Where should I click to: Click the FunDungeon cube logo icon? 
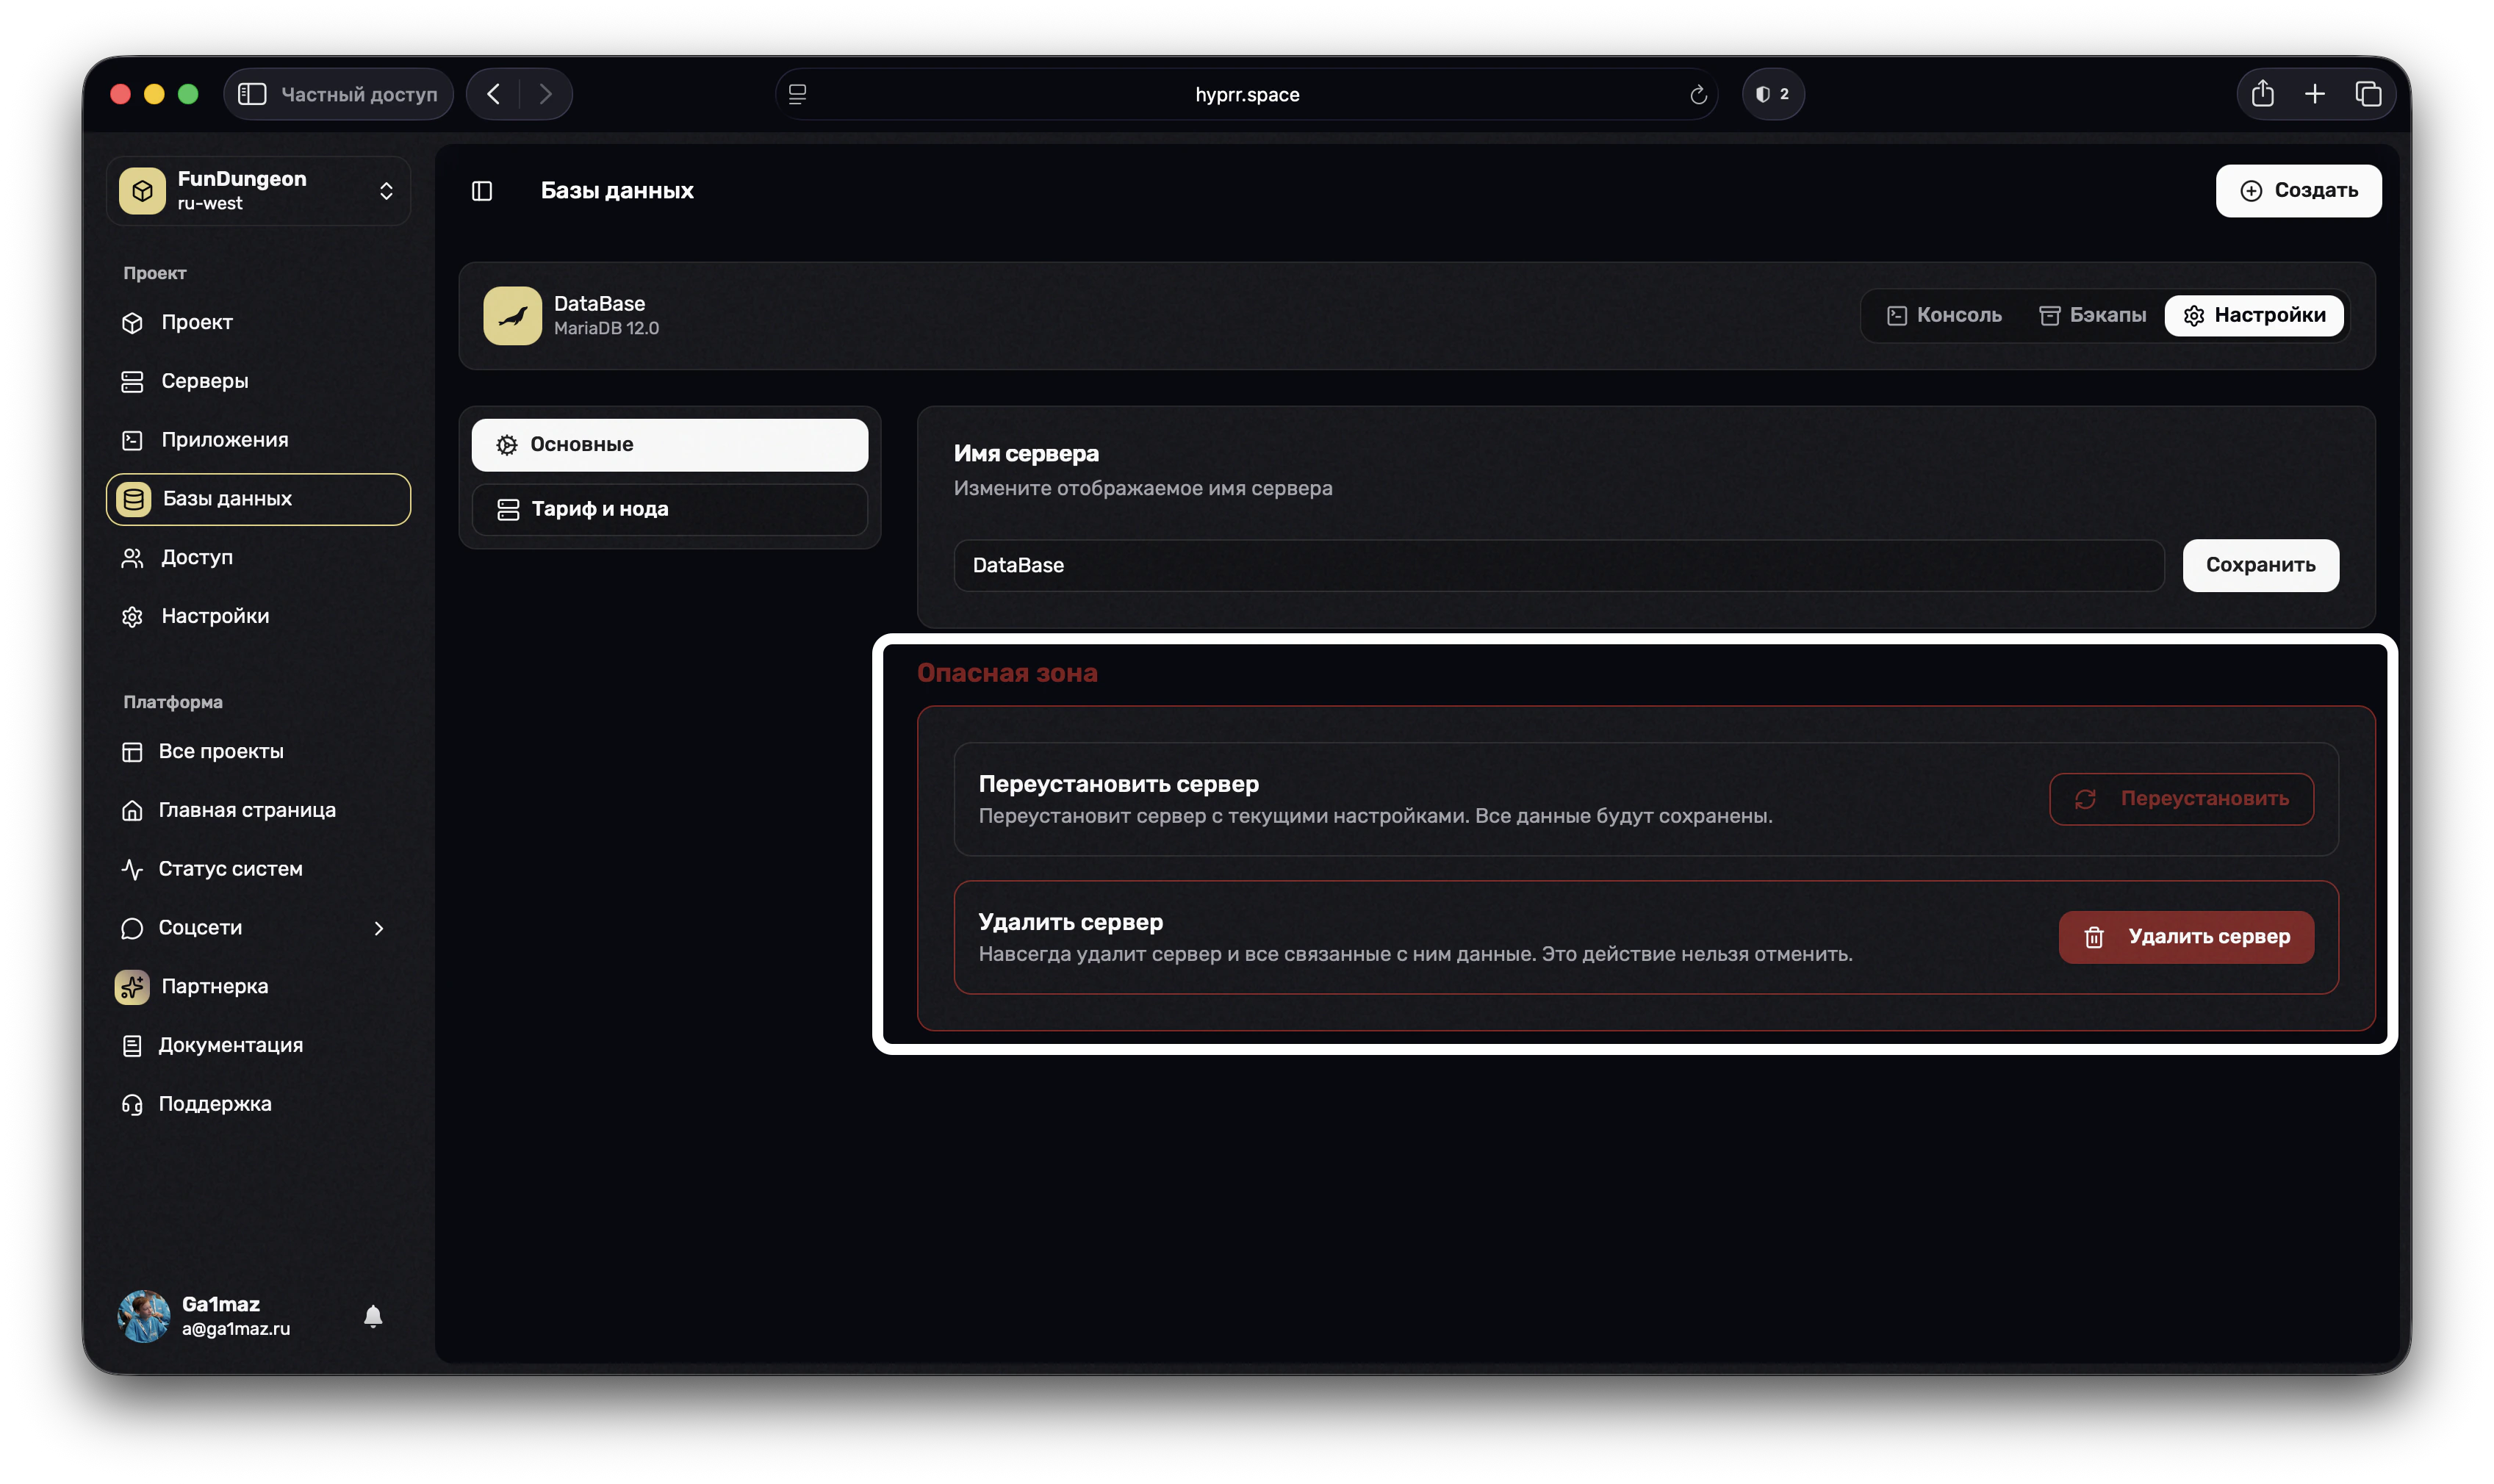tap(143, 190)
